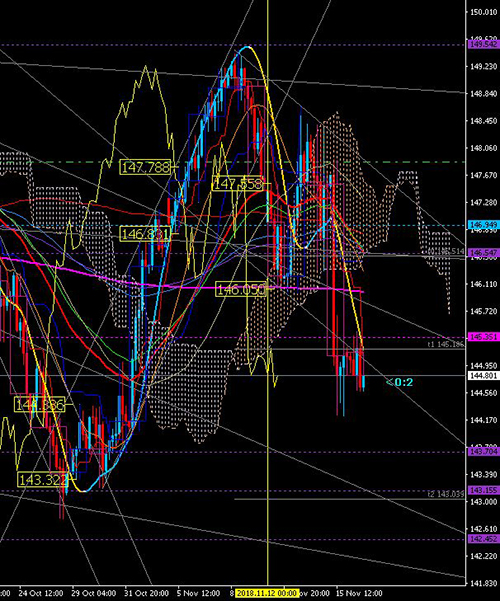Click the 144.560 price scale value

(x=484, y=393)
